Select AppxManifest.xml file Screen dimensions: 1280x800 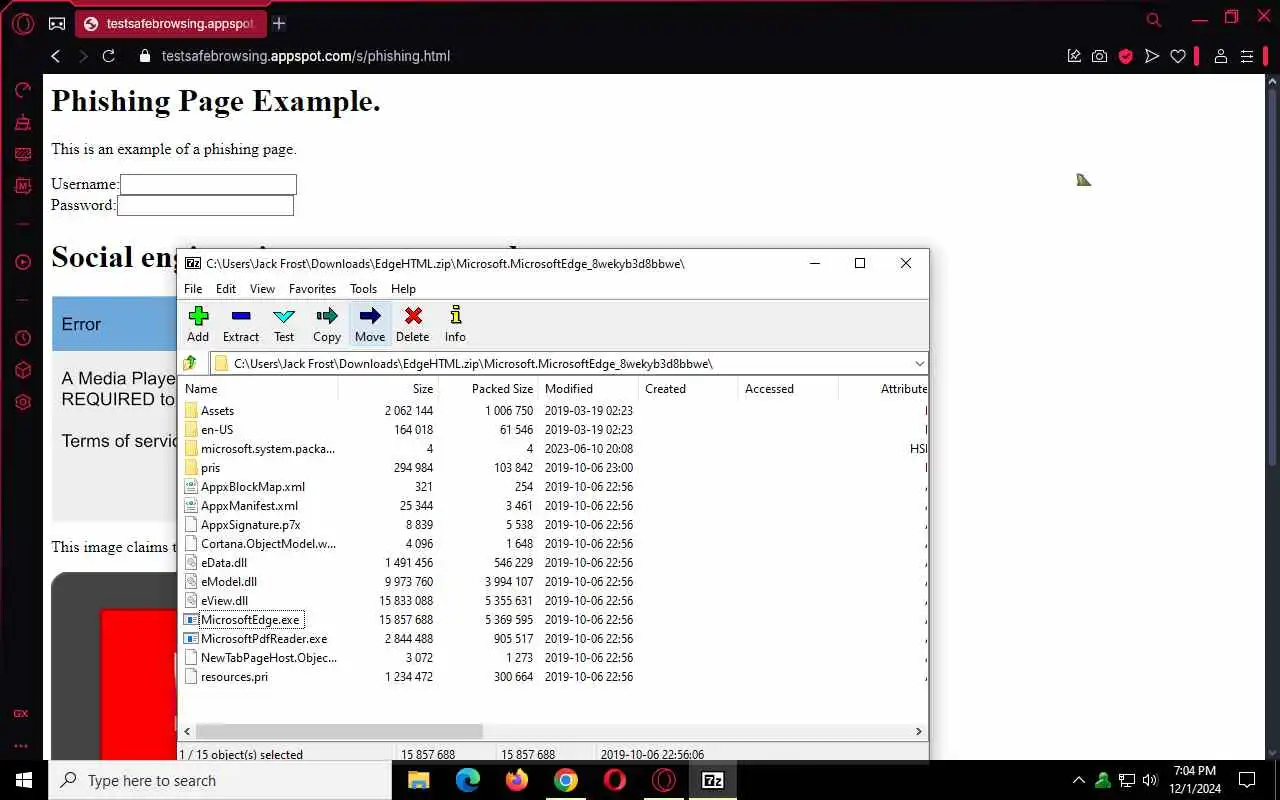tap(242, 506)
